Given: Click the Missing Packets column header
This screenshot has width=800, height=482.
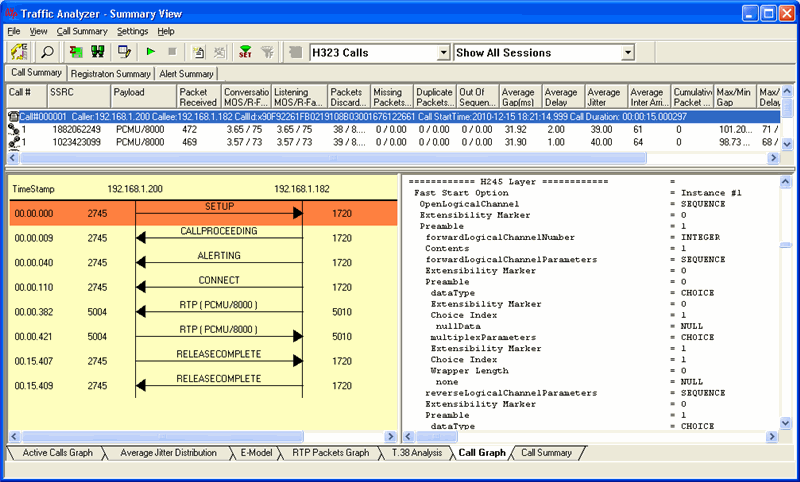Looking at the screenshot, I should [391, 97].
